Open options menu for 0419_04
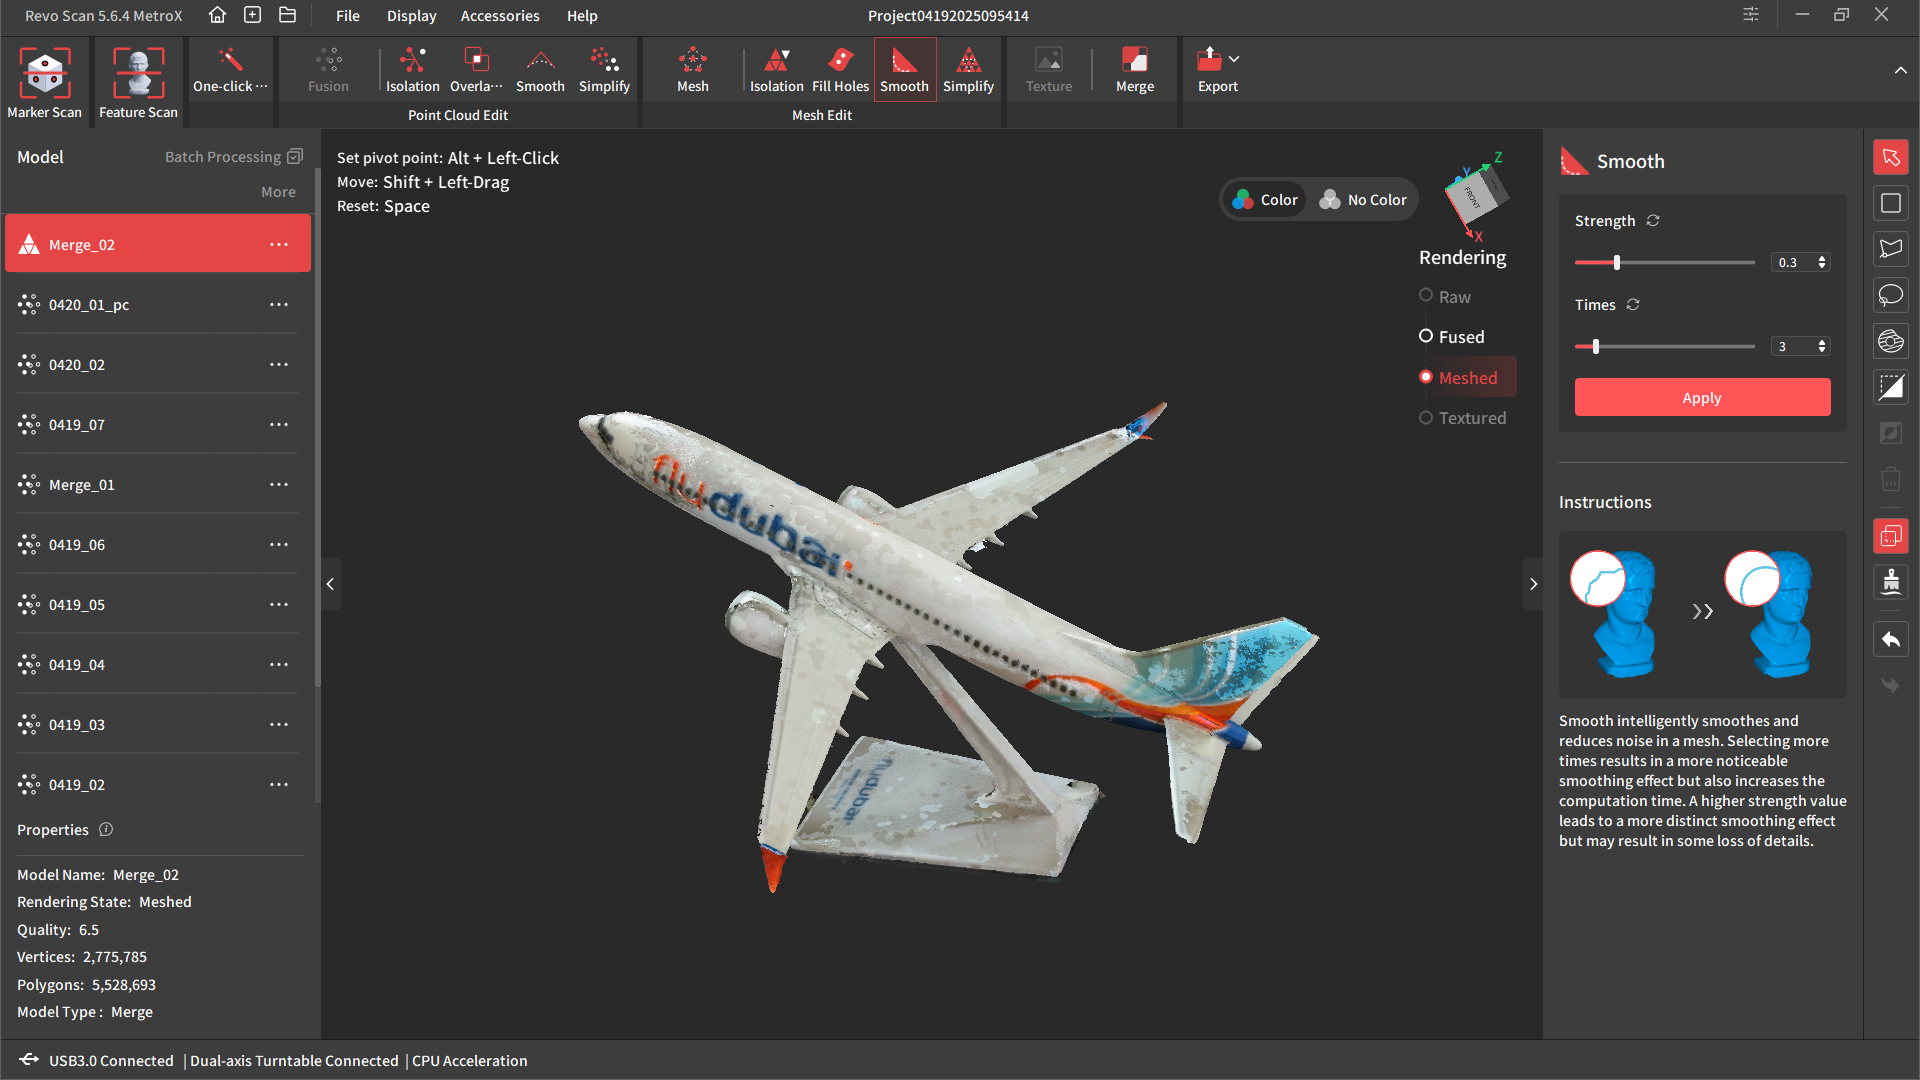This screenshot has height=1080, width=1920. (279, 665)
